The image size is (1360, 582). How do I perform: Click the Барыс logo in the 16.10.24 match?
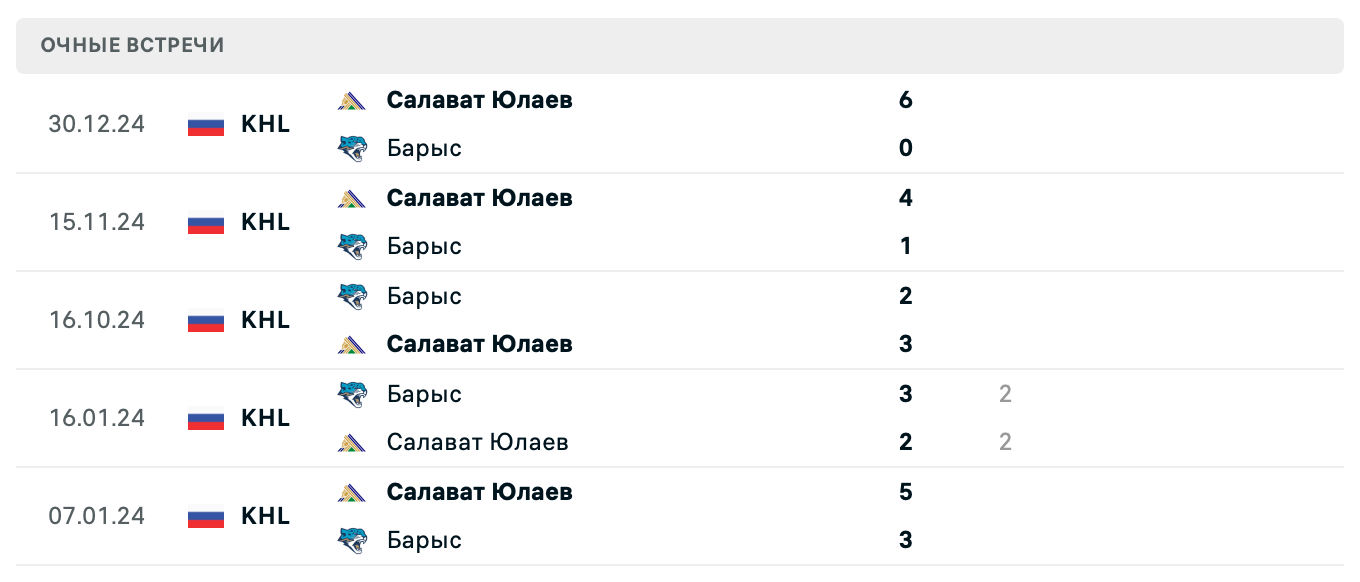[352, 296]
